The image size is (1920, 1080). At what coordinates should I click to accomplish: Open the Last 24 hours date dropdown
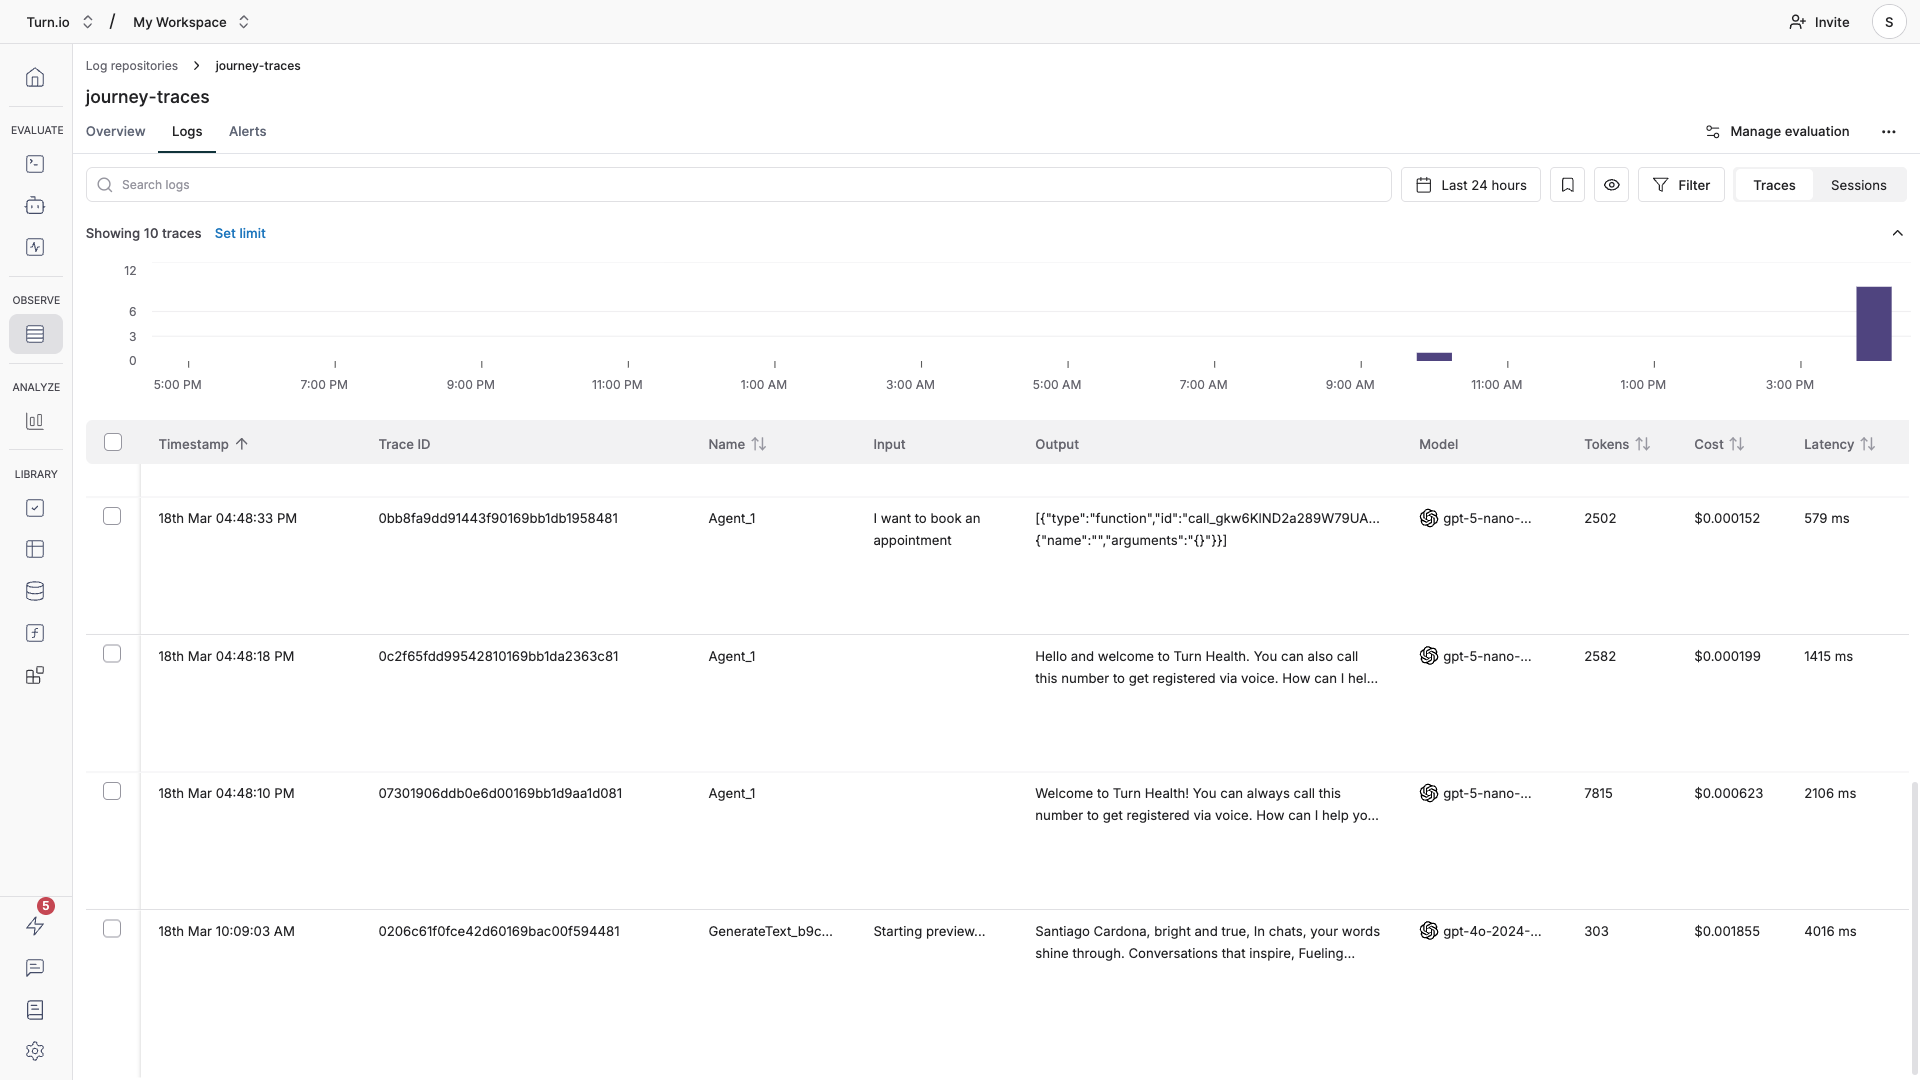pos(1470,185)
